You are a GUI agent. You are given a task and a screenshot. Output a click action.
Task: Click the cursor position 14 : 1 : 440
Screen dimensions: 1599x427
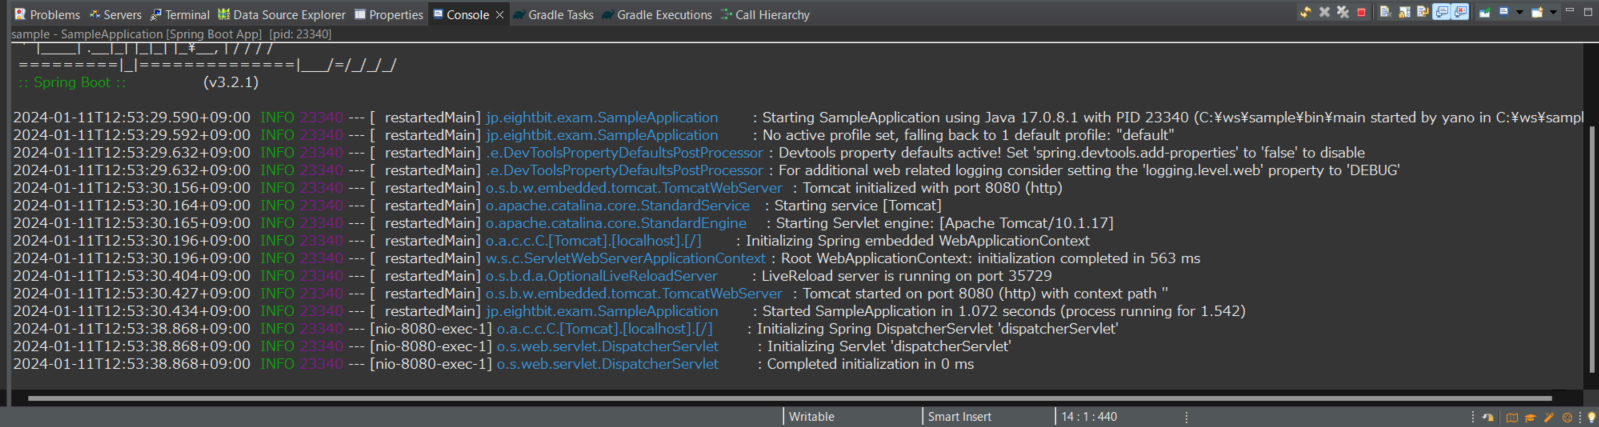pyautogui.click(x=1089, y=417)
